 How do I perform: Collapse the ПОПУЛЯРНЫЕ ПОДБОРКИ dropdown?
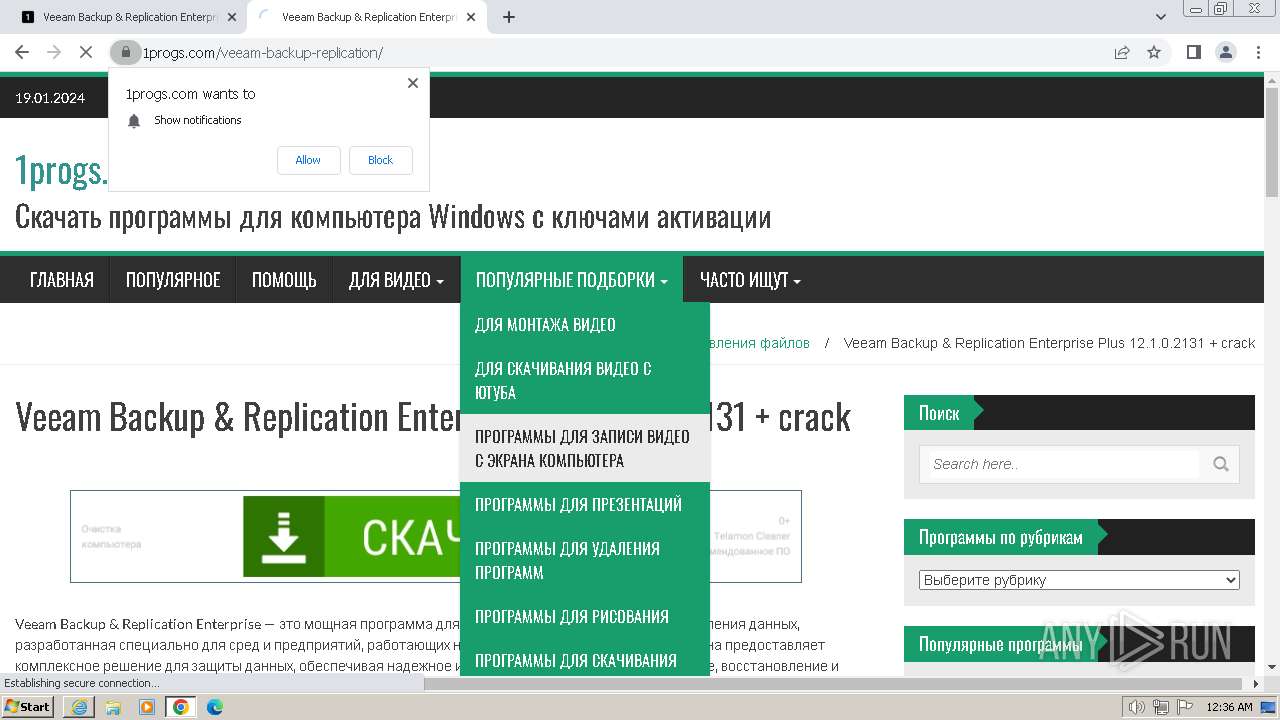(571, 280)
